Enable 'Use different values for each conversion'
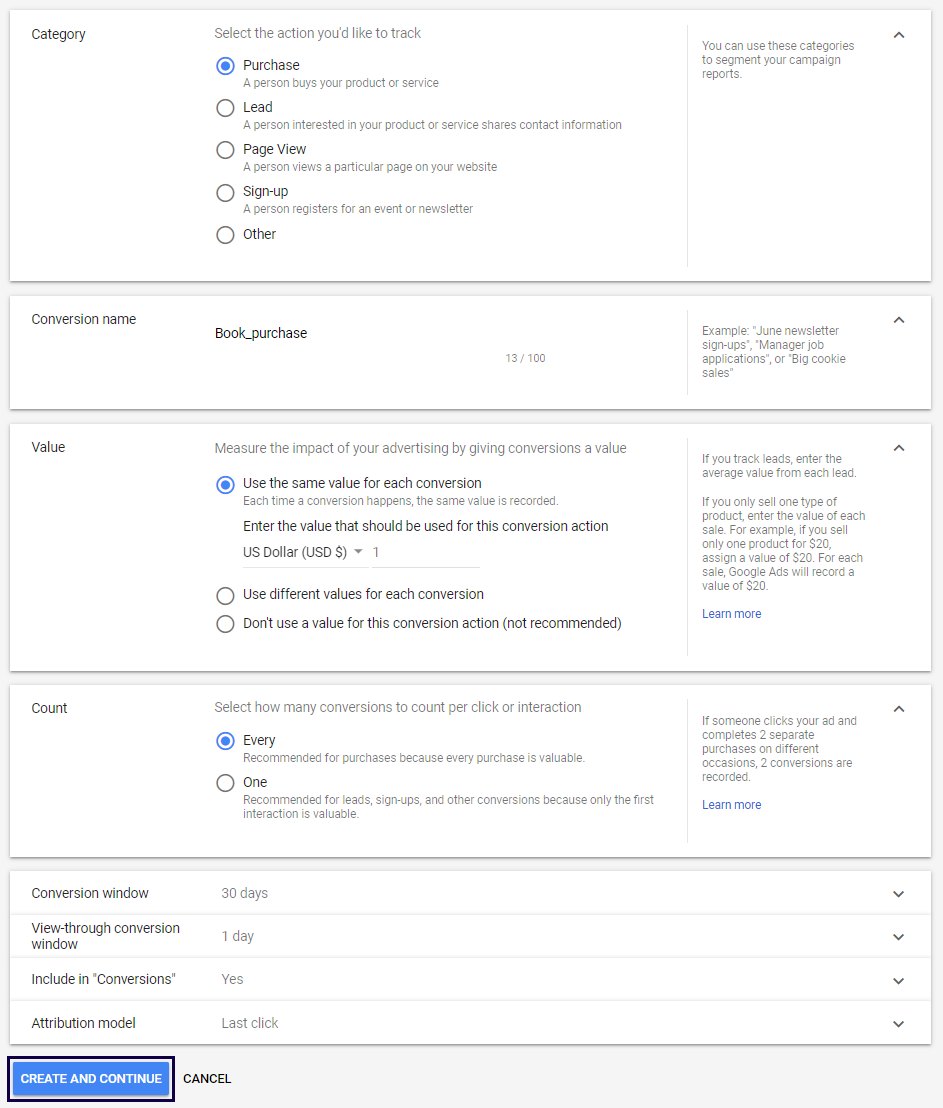 click(x=225, y=595)
